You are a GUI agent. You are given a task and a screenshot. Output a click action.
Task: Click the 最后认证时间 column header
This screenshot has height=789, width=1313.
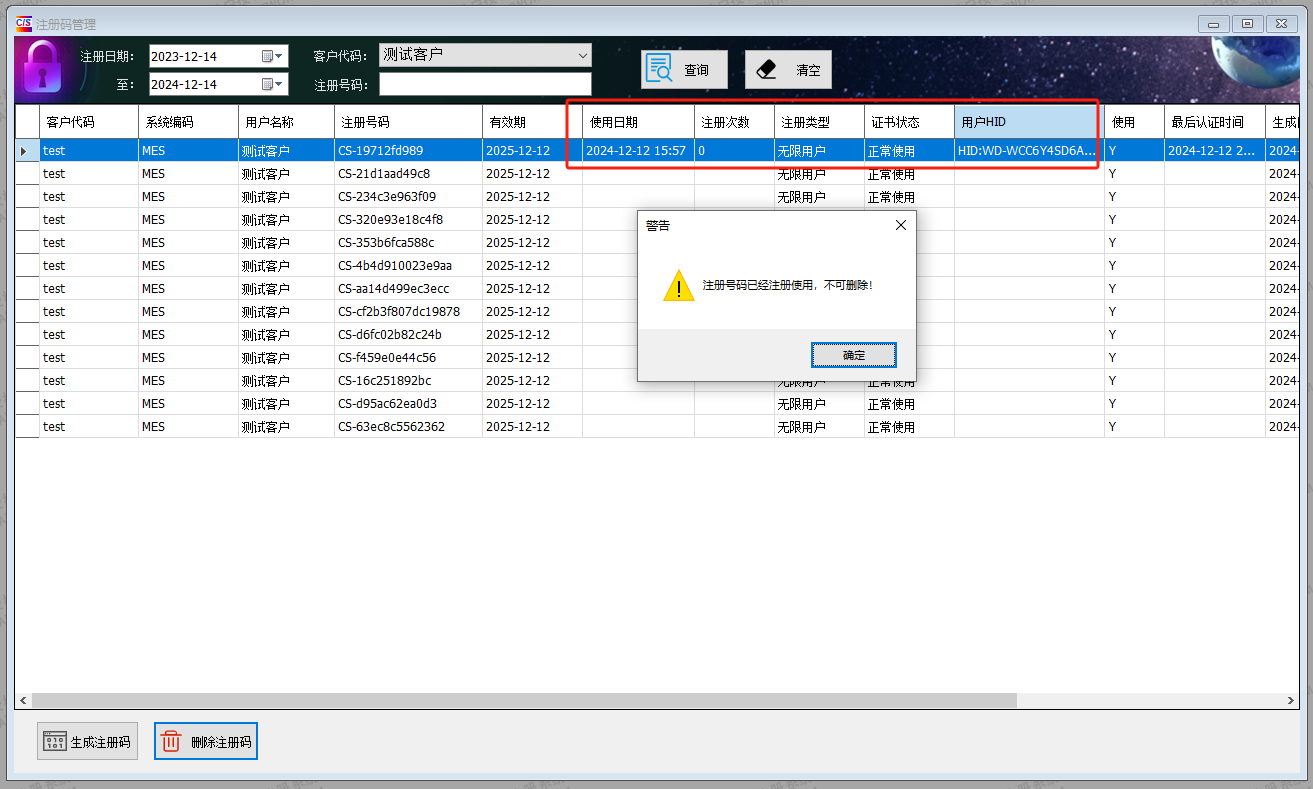pos(1214,122)
